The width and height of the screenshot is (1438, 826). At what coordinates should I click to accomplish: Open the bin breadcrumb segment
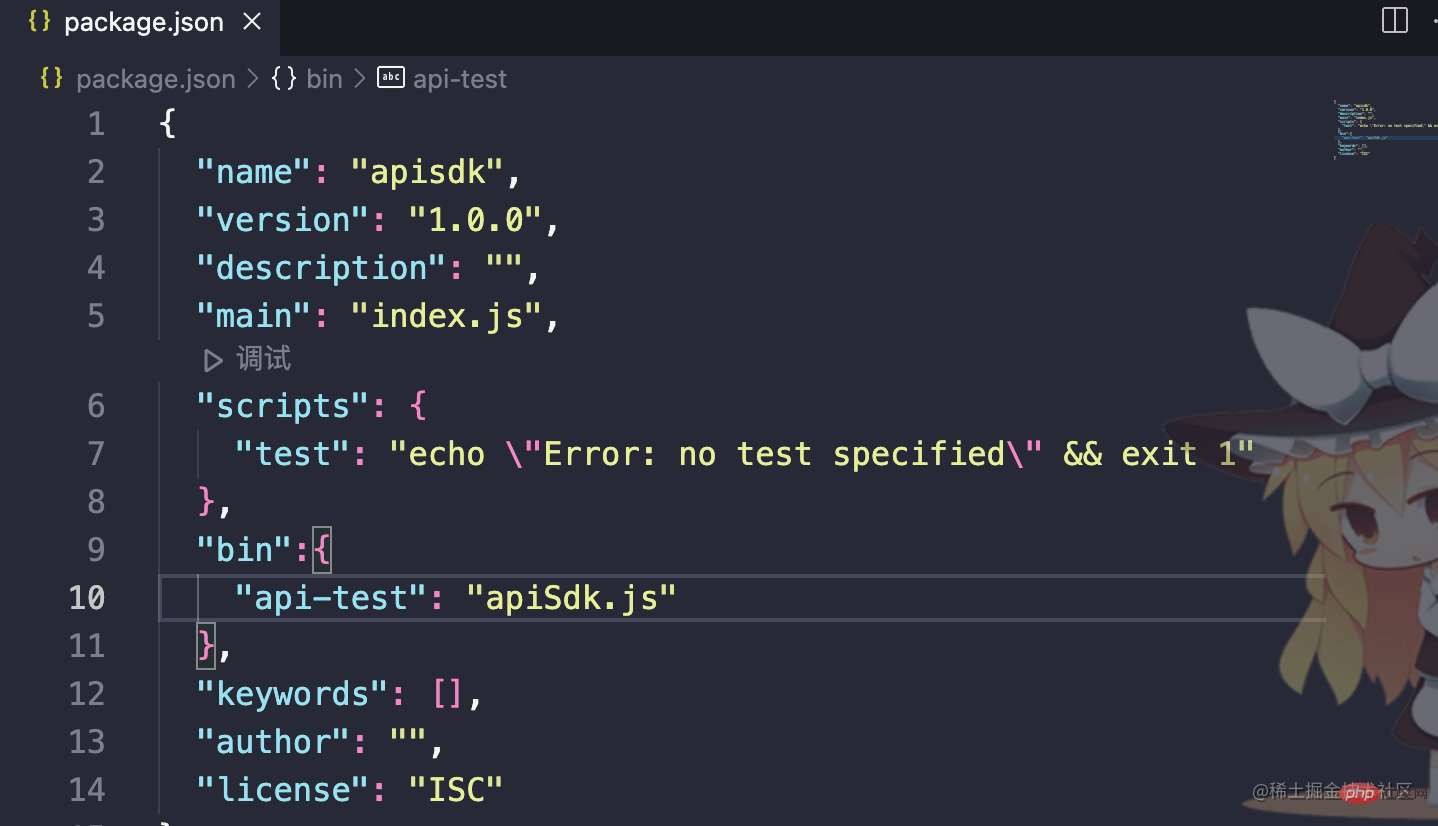click(x=324, y=78)
